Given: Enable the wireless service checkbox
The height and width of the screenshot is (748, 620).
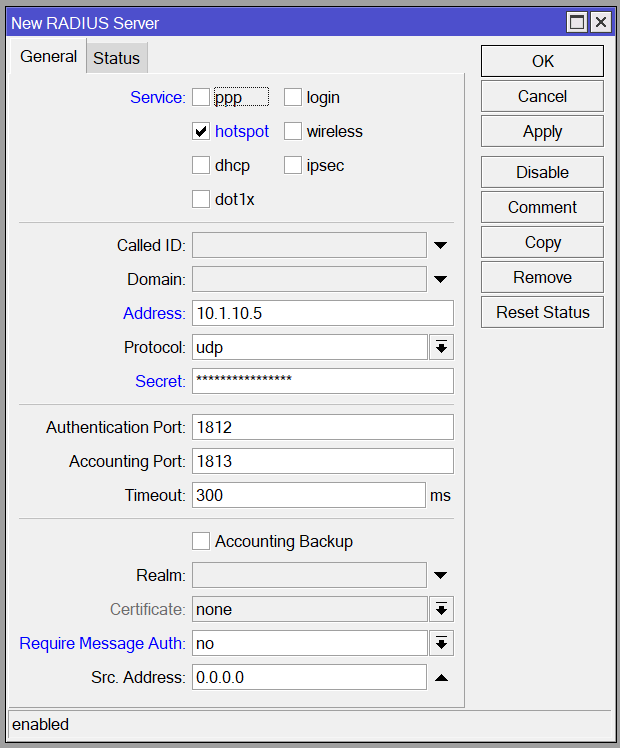Looking at the screenshot, I should click(x=293, y=131).
